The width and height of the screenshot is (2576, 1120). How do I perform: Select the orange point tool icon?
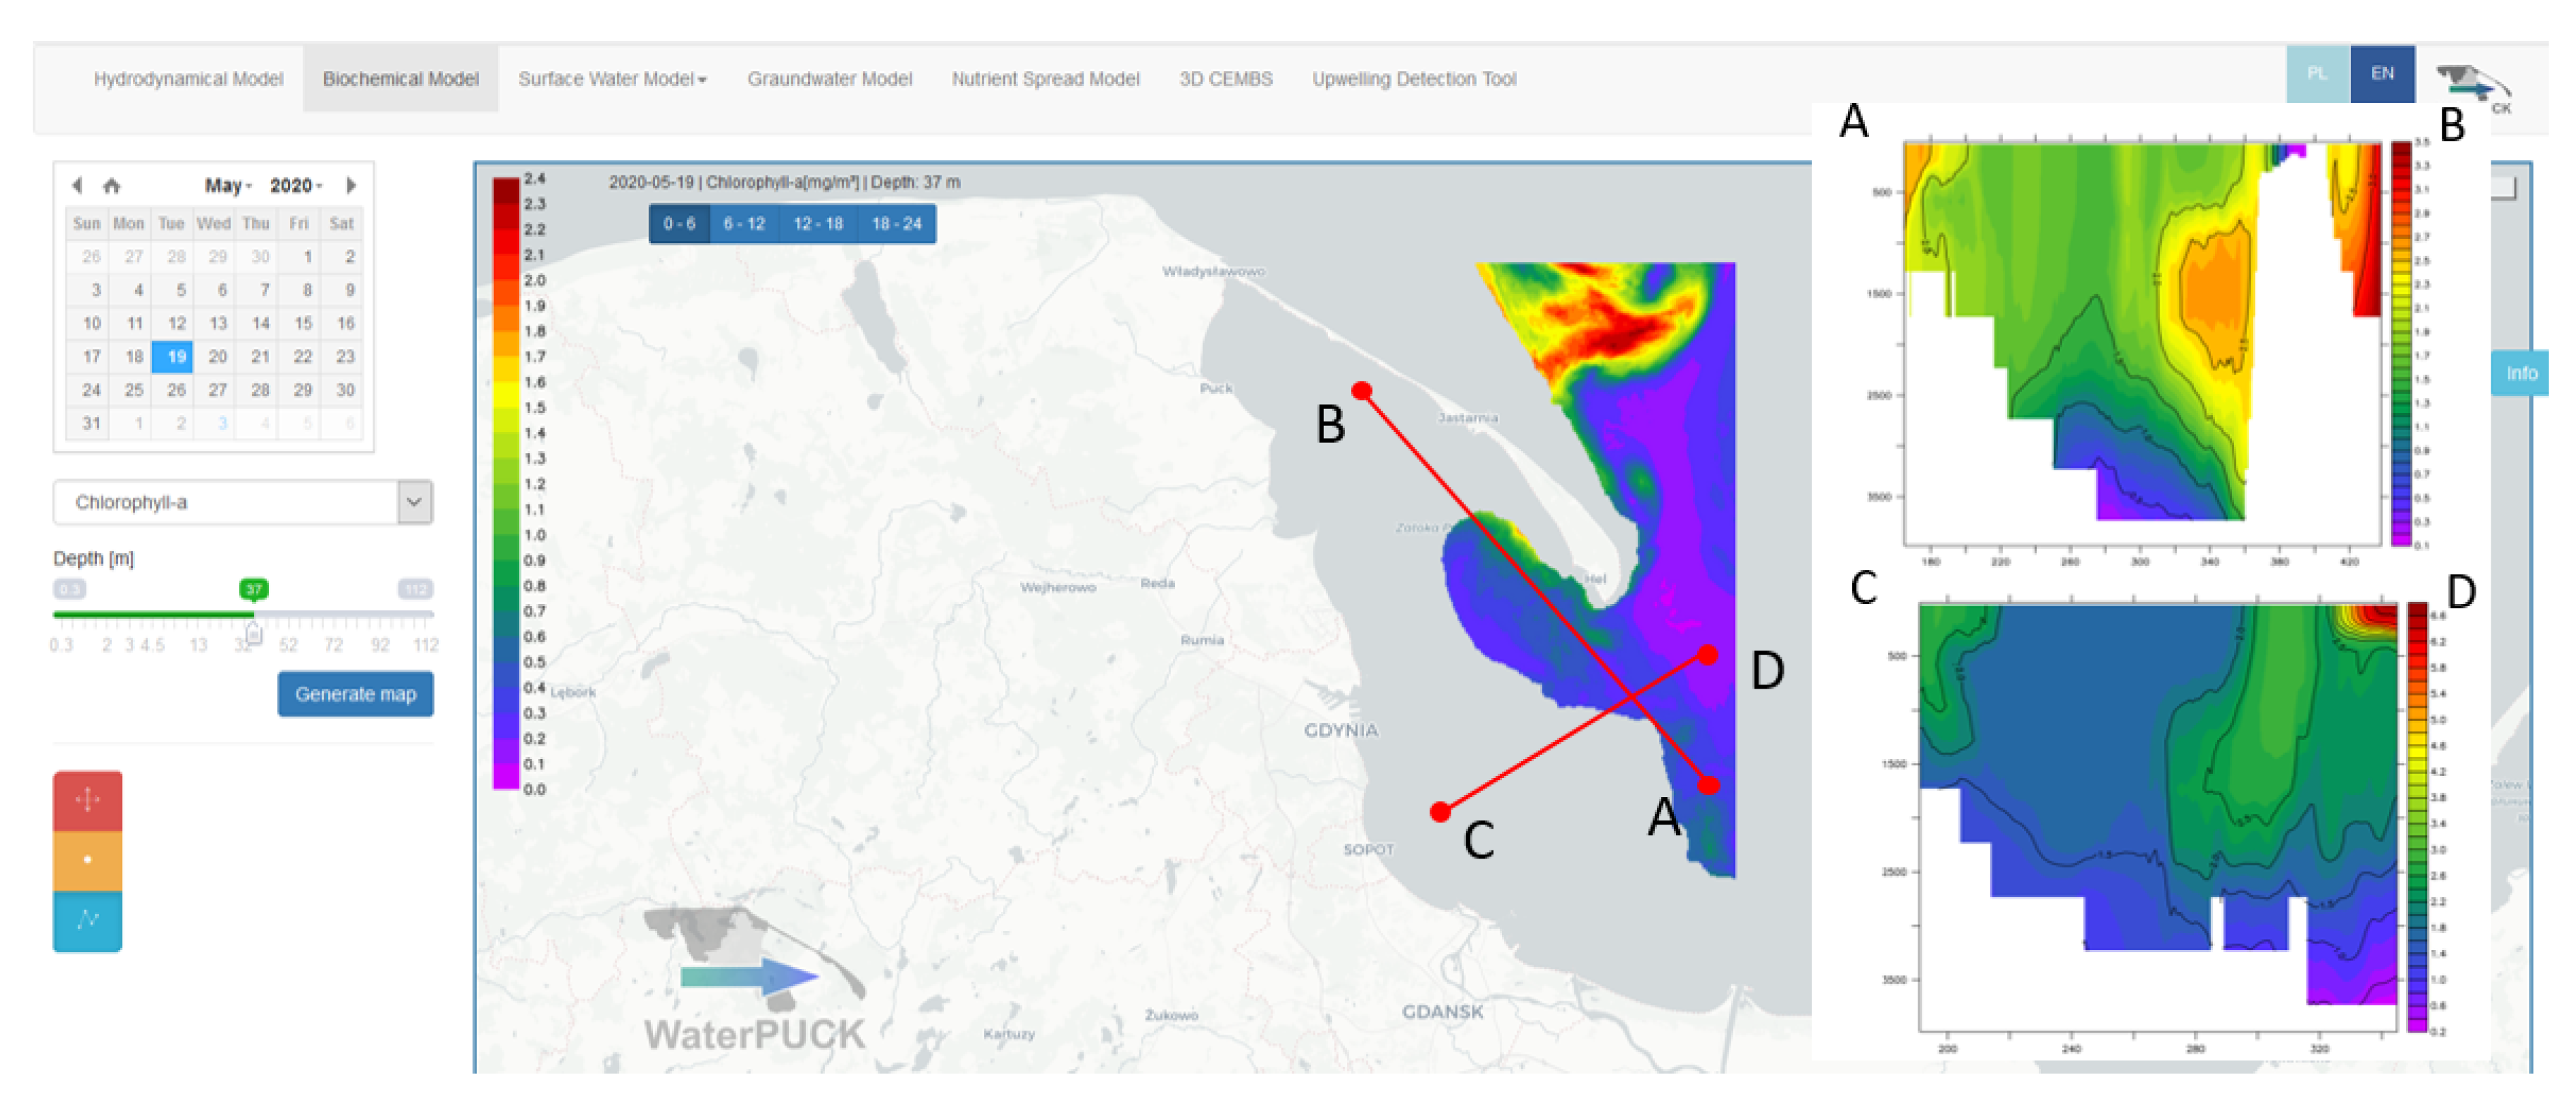click(88, 860)
